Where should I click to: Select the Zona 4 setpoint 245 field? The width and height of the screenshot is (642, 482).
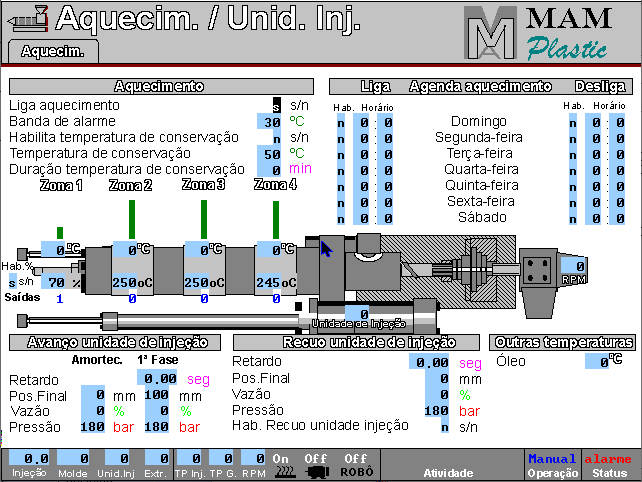tap(269, 282)
